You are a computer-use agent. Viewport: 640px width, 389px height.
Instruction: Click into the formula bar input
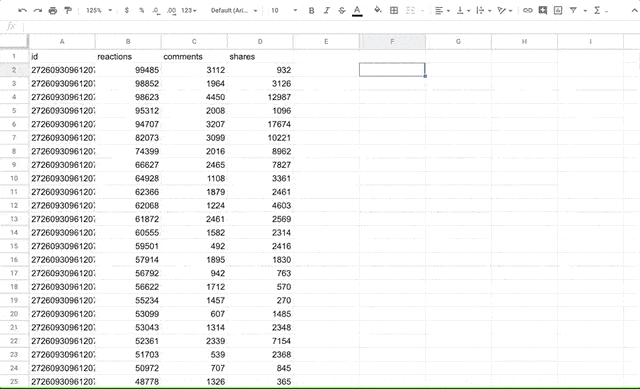(331, 27)
